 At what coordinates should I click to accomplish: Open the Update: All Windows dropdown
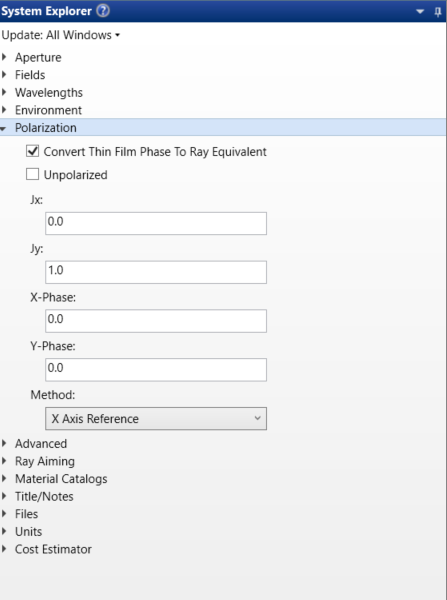pyautogui.click(x=61, y=35)
